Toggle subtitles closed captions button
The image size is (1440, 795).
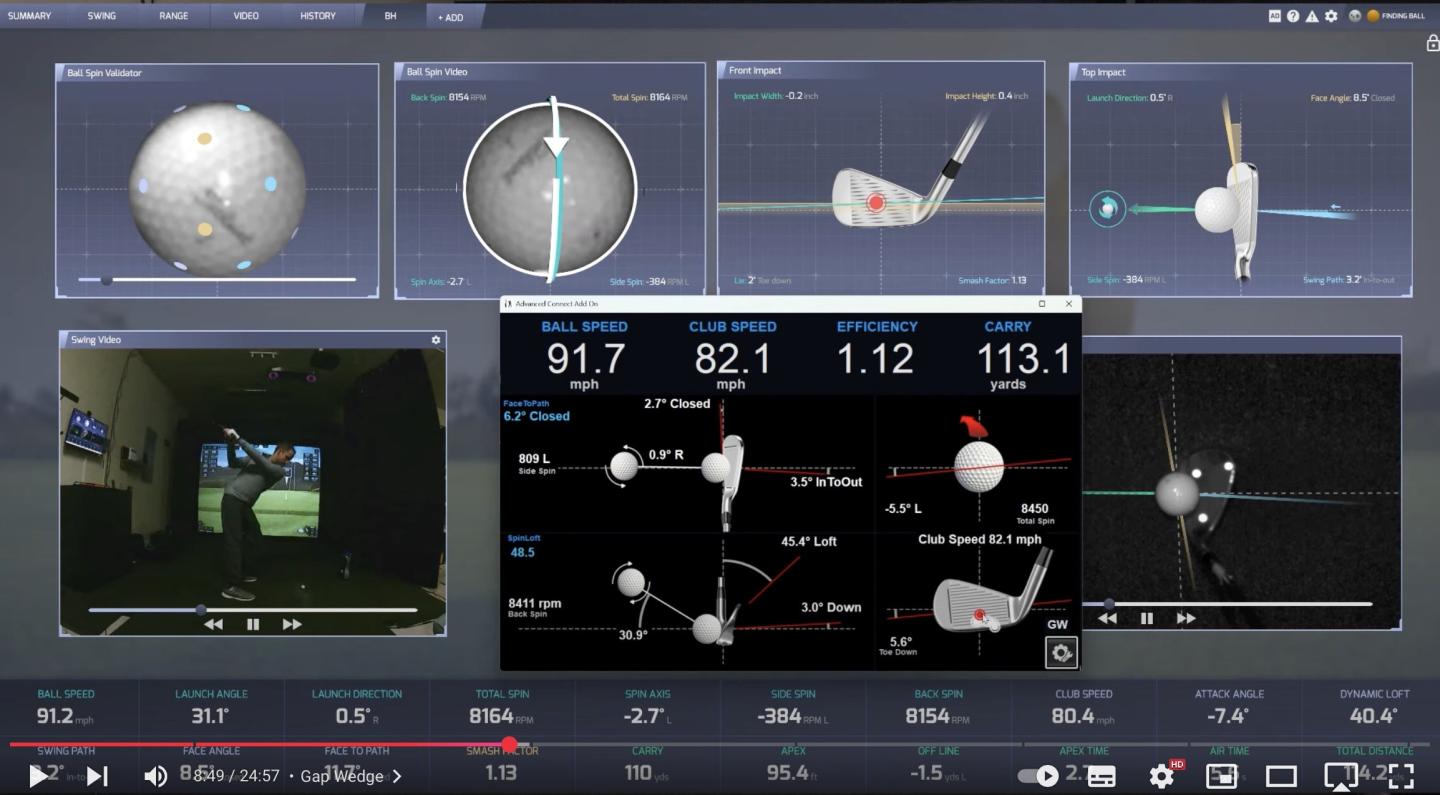point(1101,776)
